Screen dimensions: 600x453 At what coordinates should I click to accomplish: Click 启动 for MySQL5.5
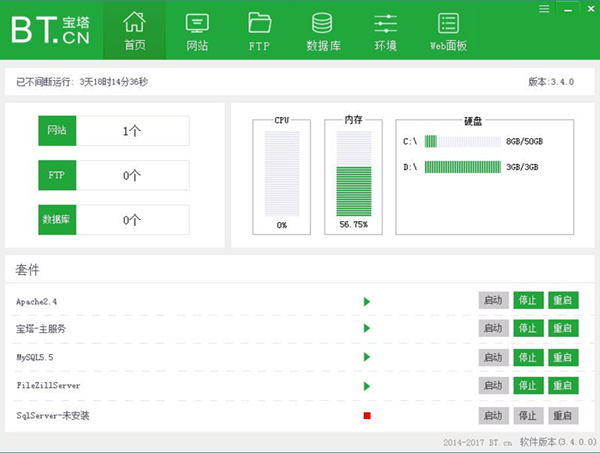pyautogui.click(x=493, y=357)
